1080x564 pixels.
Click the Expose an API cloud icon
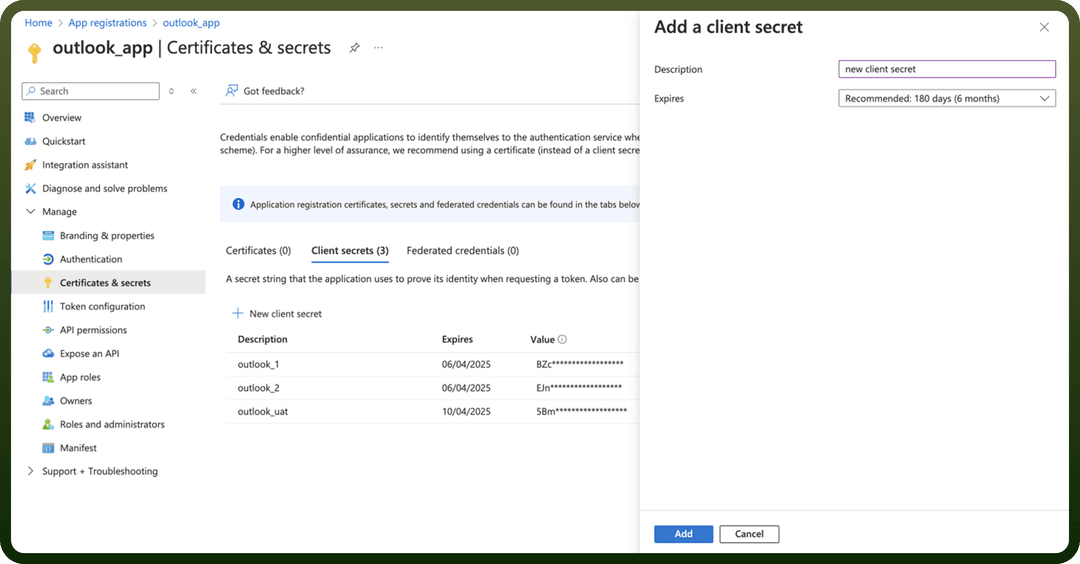tap(48, 353)
